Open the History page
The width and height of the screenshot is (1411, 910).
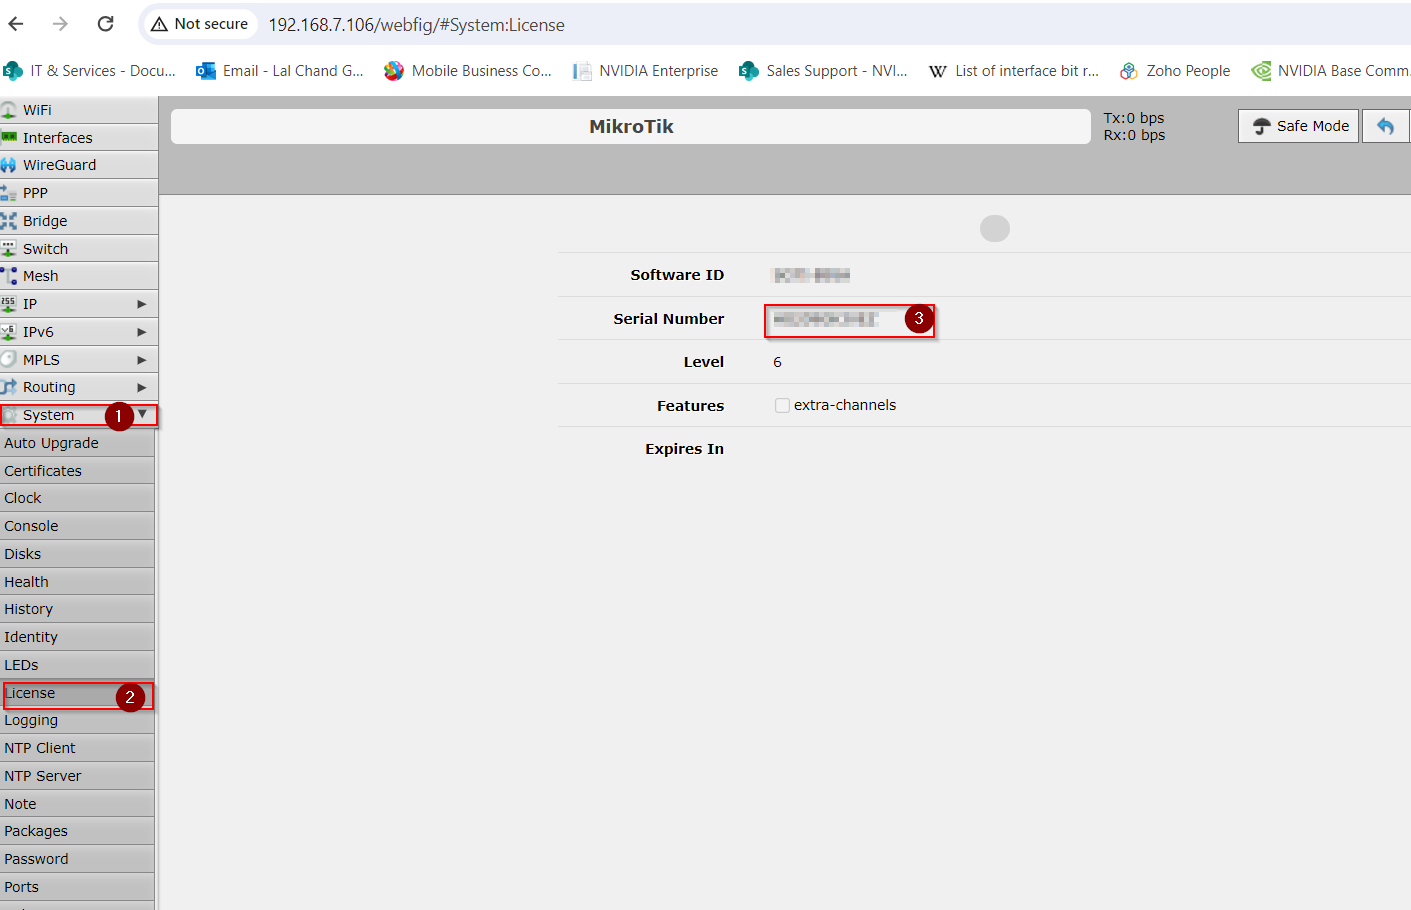click(x=77, y=609)
